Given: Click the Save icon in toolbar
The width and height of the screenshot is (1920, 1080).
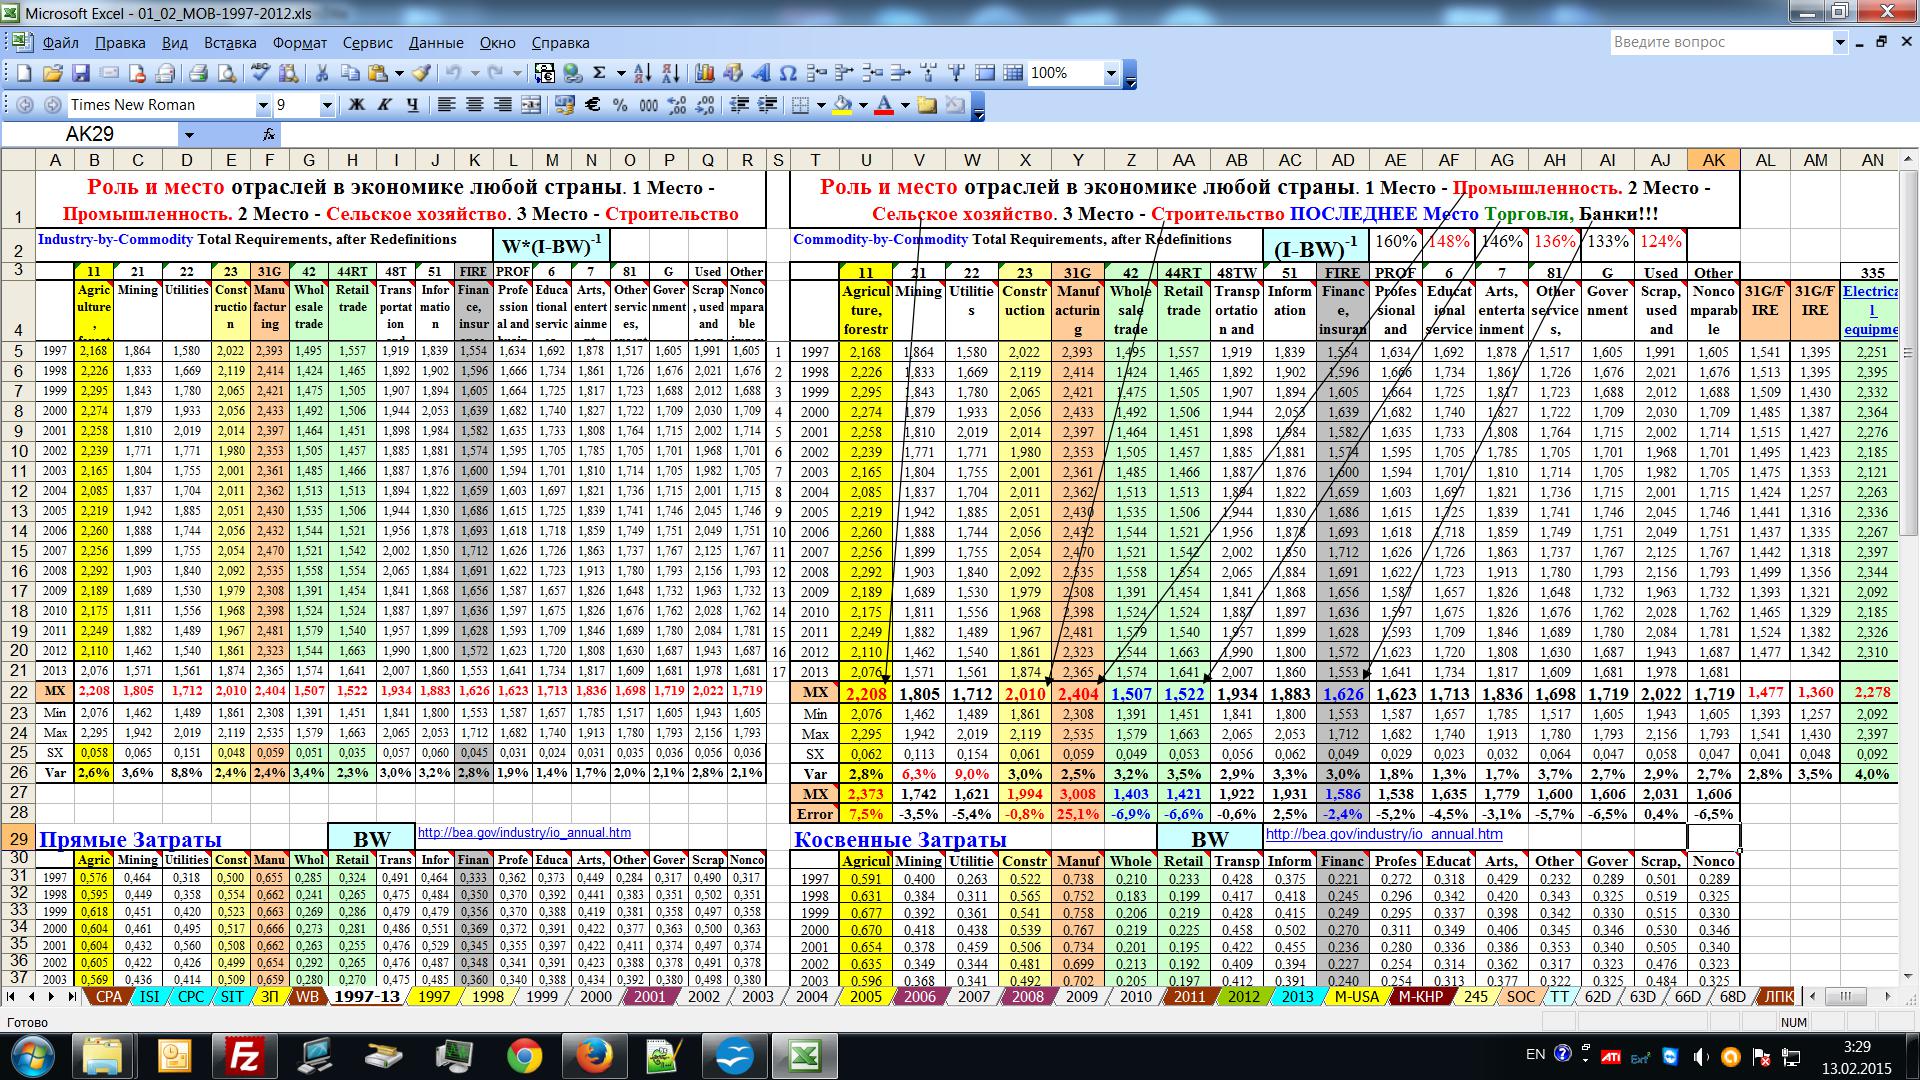Looking at the screenshot, I should coord(81,73).
